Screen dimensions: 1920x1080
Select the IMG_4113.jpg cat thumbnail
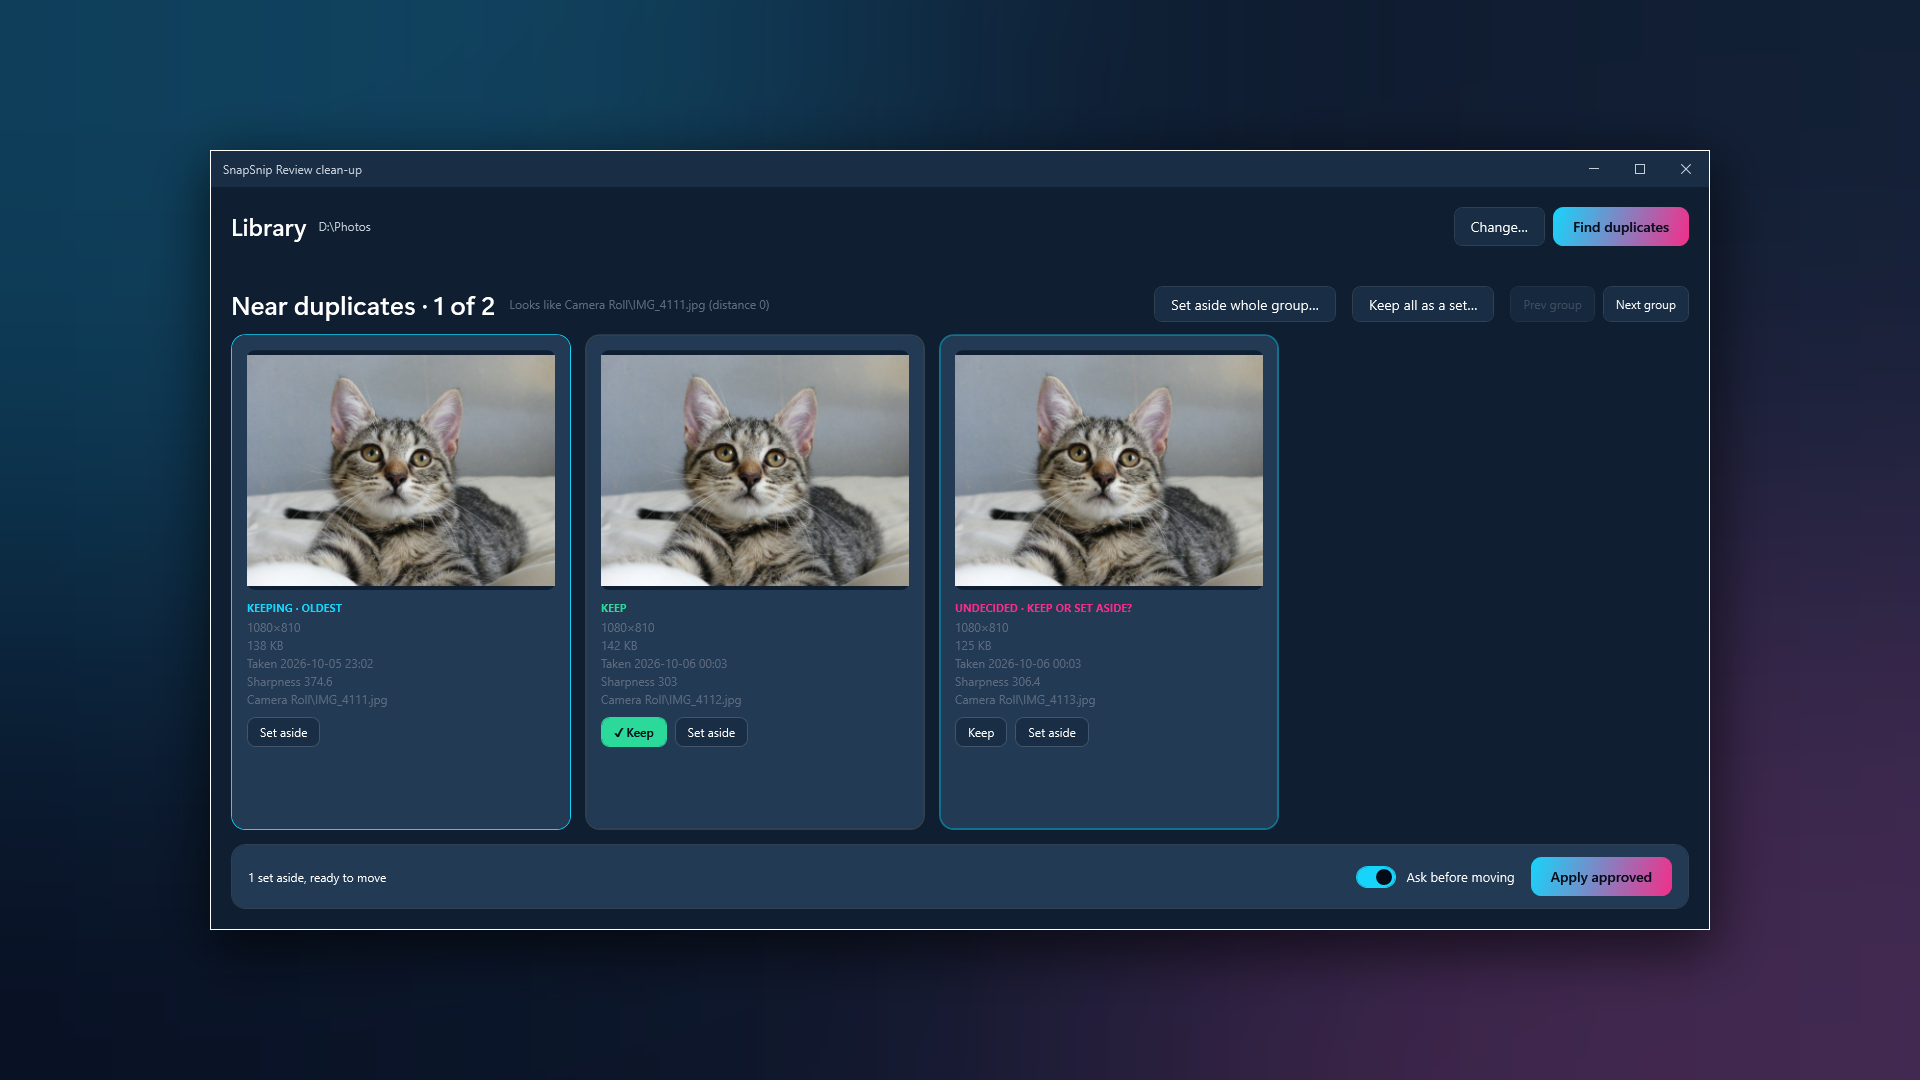[1109, 470]
